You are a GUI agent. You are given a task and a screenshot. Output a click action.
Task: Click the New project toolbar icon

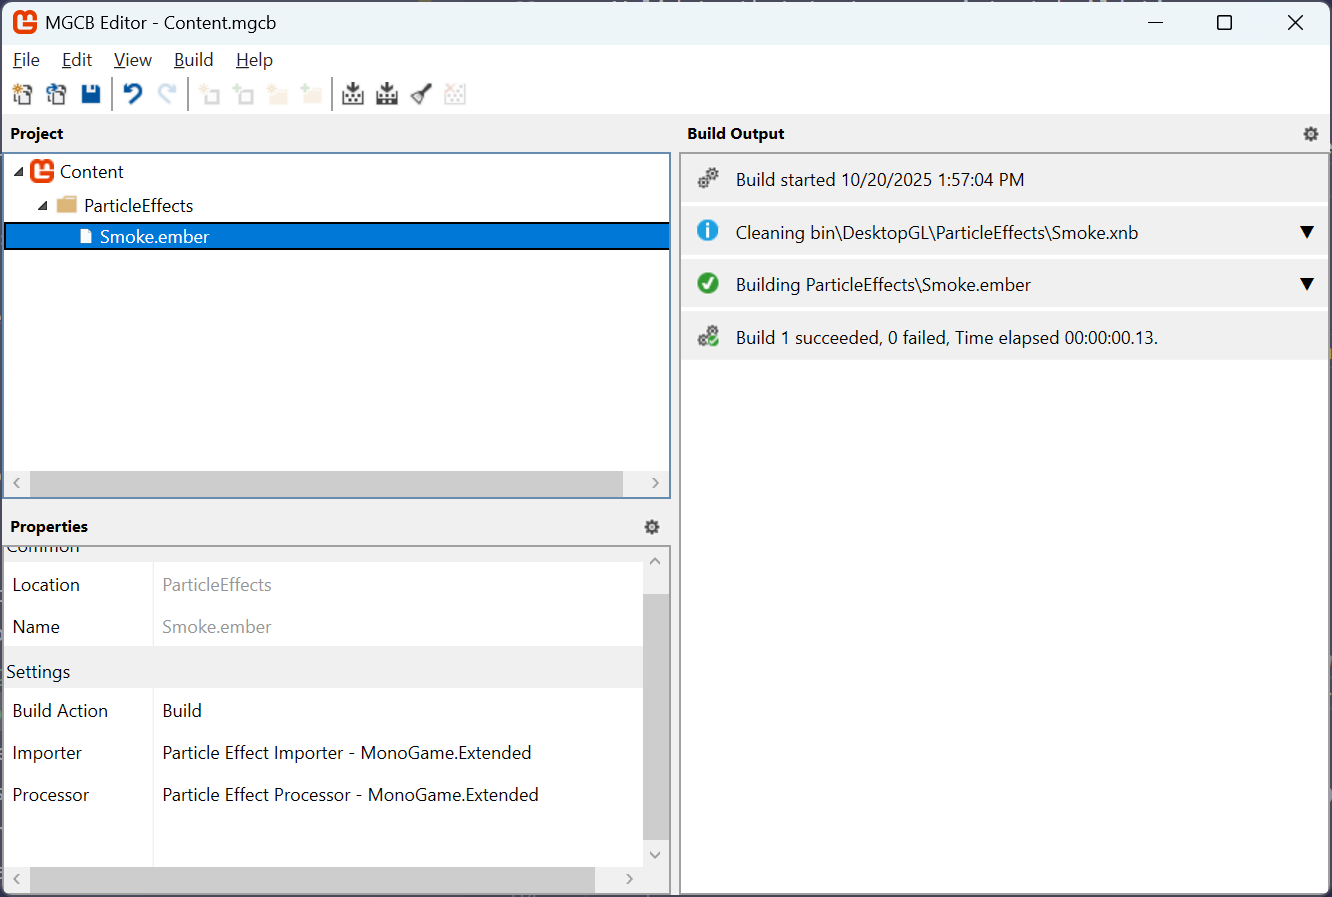(x=22, y=94)
